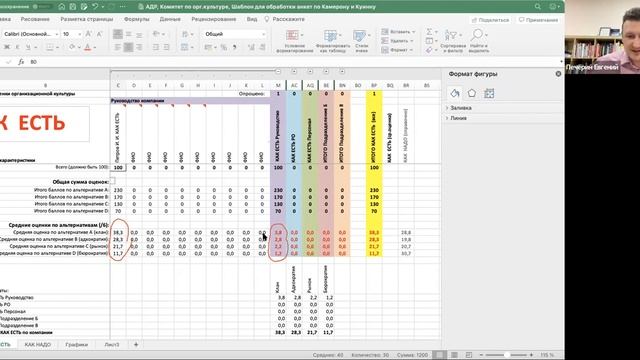This screenshot has height=360, width=640.
Task: Click the Примечания comments button
Action: [538, 20]
